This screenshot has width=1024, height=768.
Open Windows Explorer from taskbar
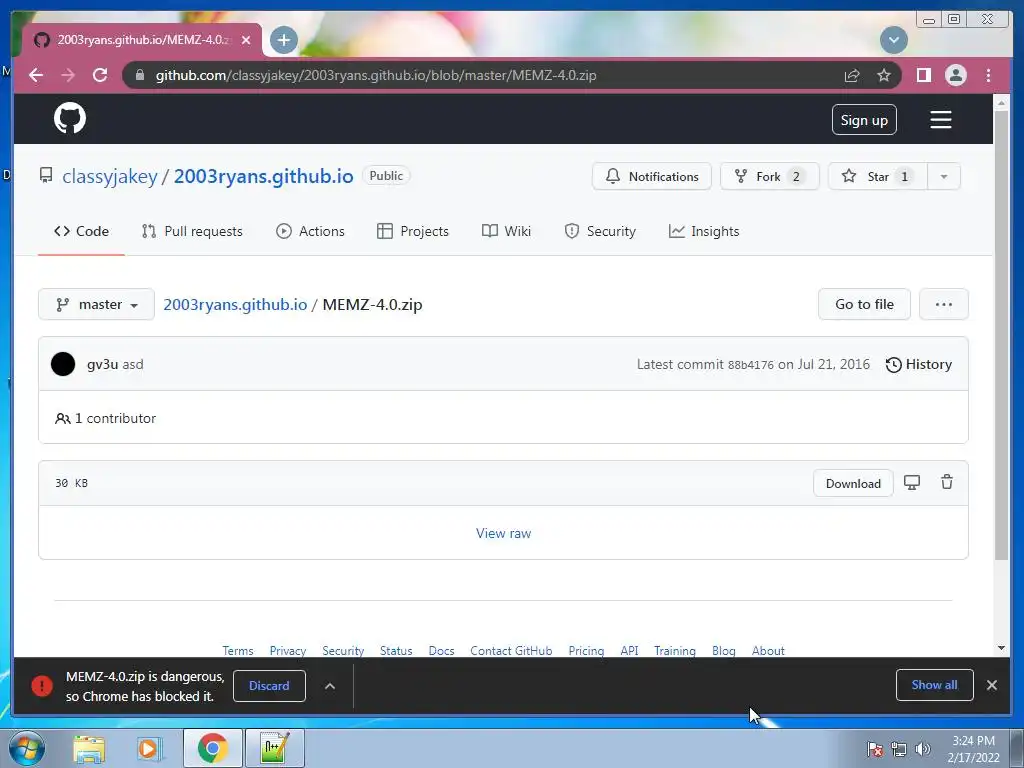(x=89, y=748)
